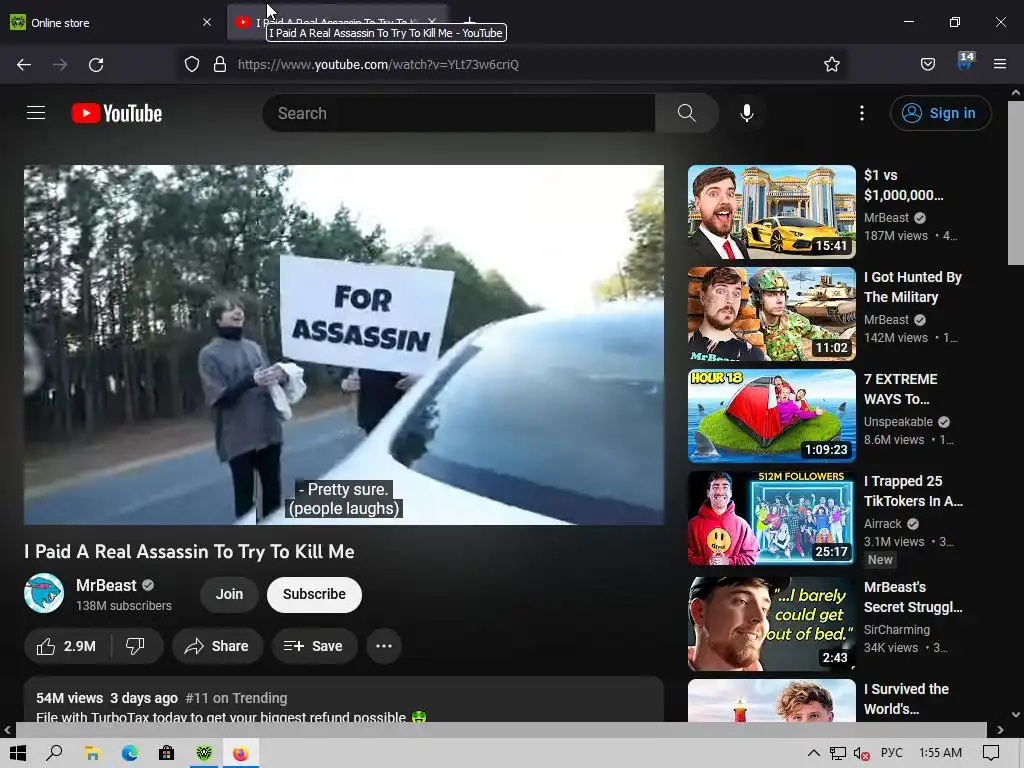
Task: Open Windows taskbar search
Action: click(x=54, y=753)
